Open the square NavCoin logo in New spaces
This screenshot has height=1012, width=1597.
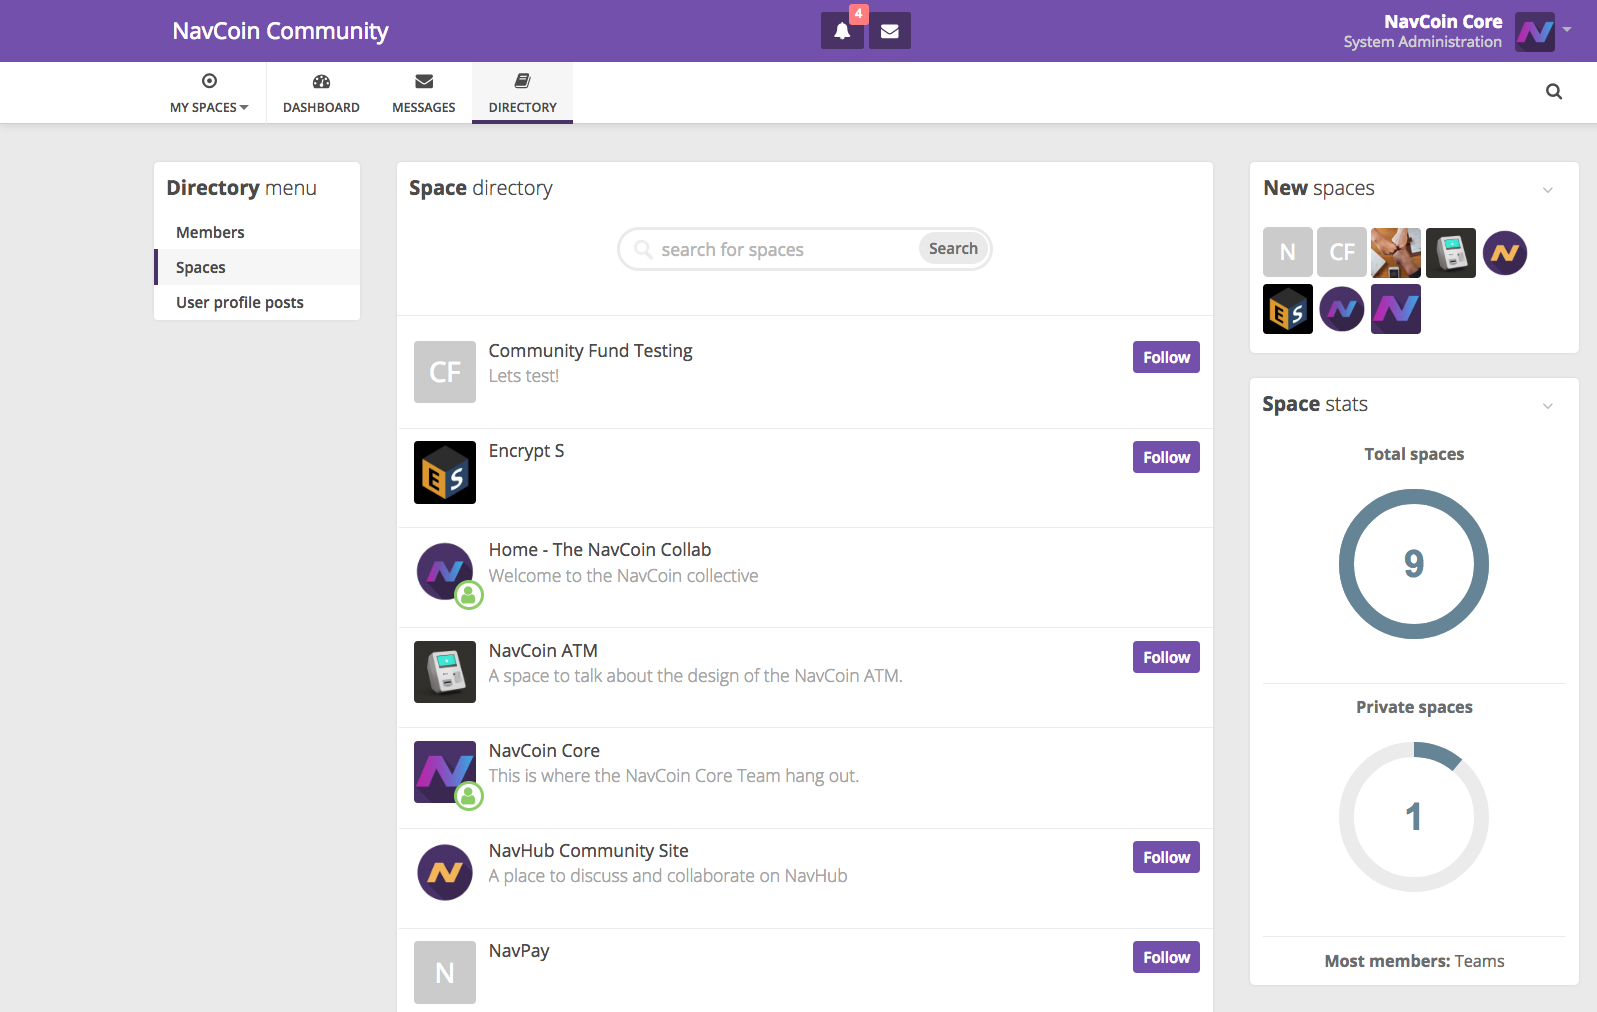pos(1396,309)
